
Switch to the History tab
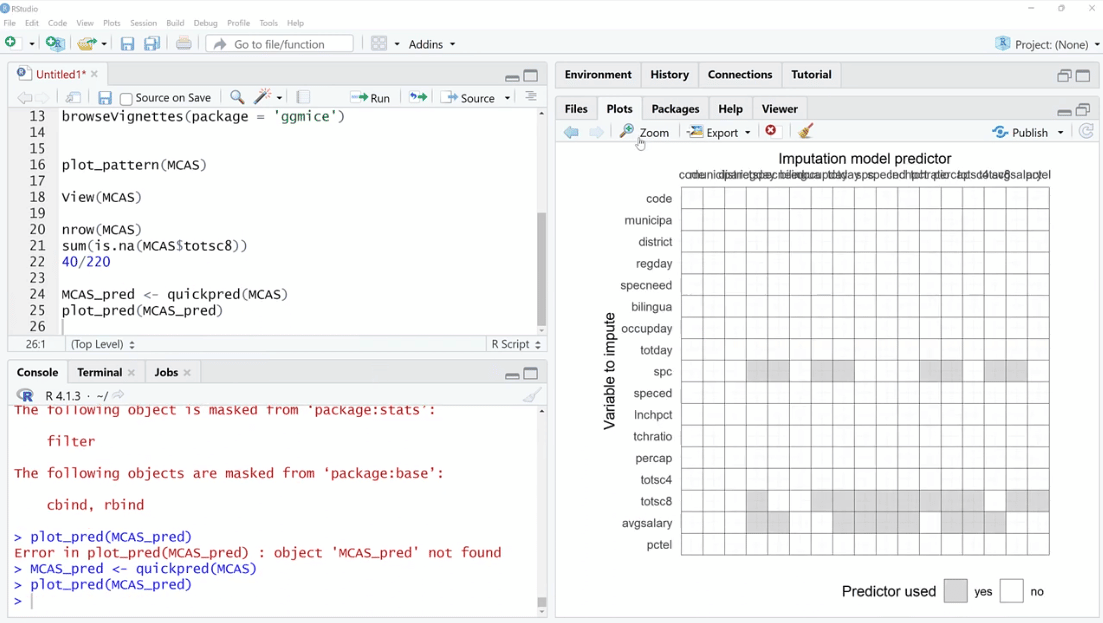(669, 75)
